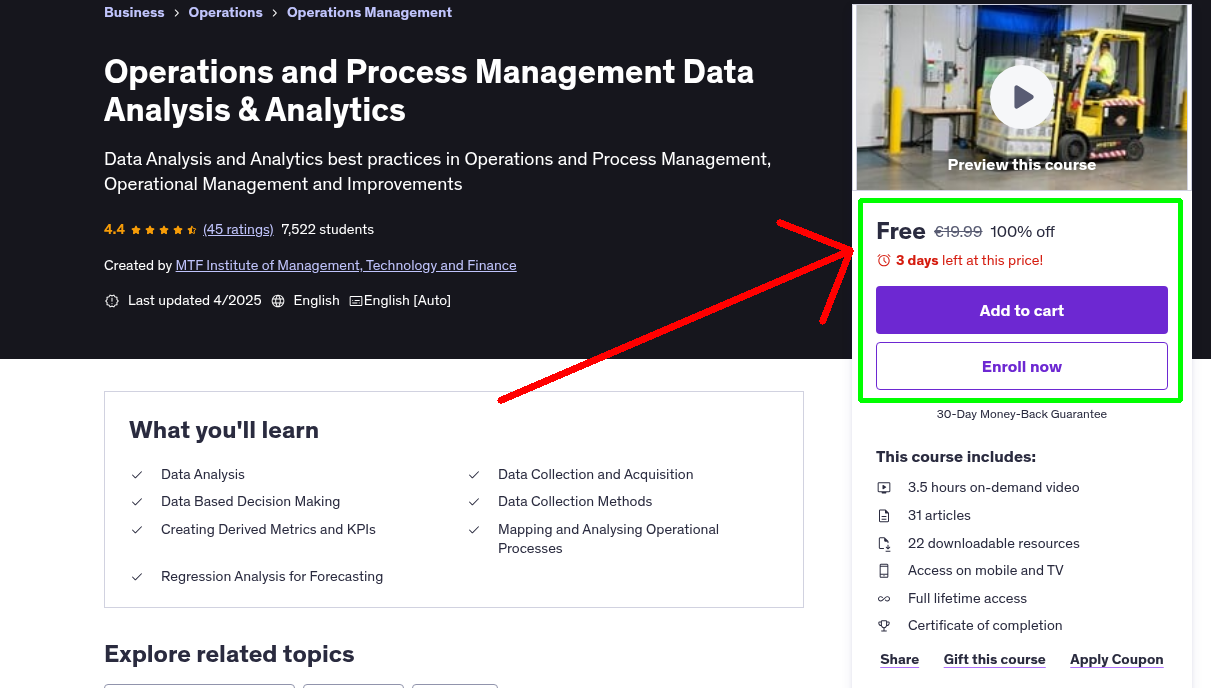The width and height of the screenshot is (1211, 688).
Task: Click the Enroll now button
Action: coord(1022,366)
